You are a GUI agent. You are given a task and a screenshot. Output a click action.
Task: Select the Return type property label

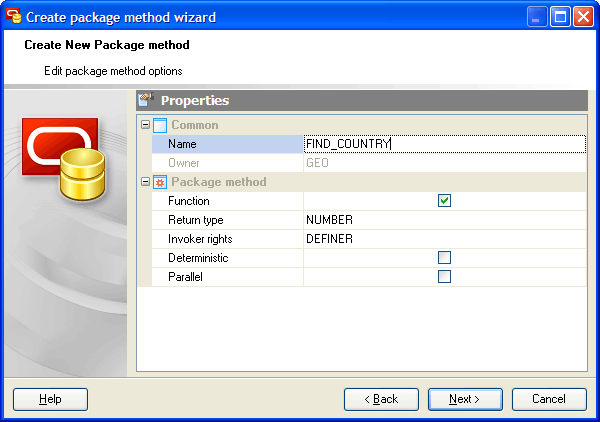[196, 220]
